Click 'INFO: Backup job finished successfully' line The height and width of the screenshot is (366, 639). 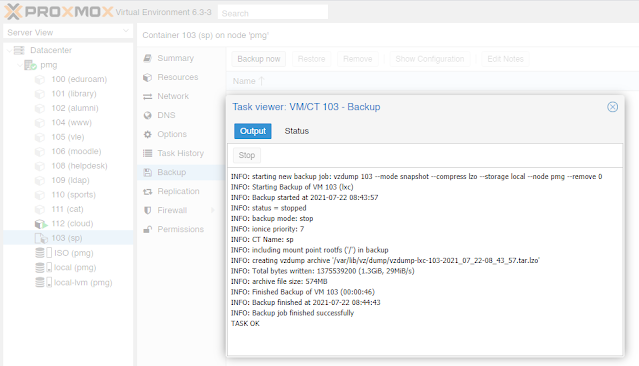[x=293, y=313]
